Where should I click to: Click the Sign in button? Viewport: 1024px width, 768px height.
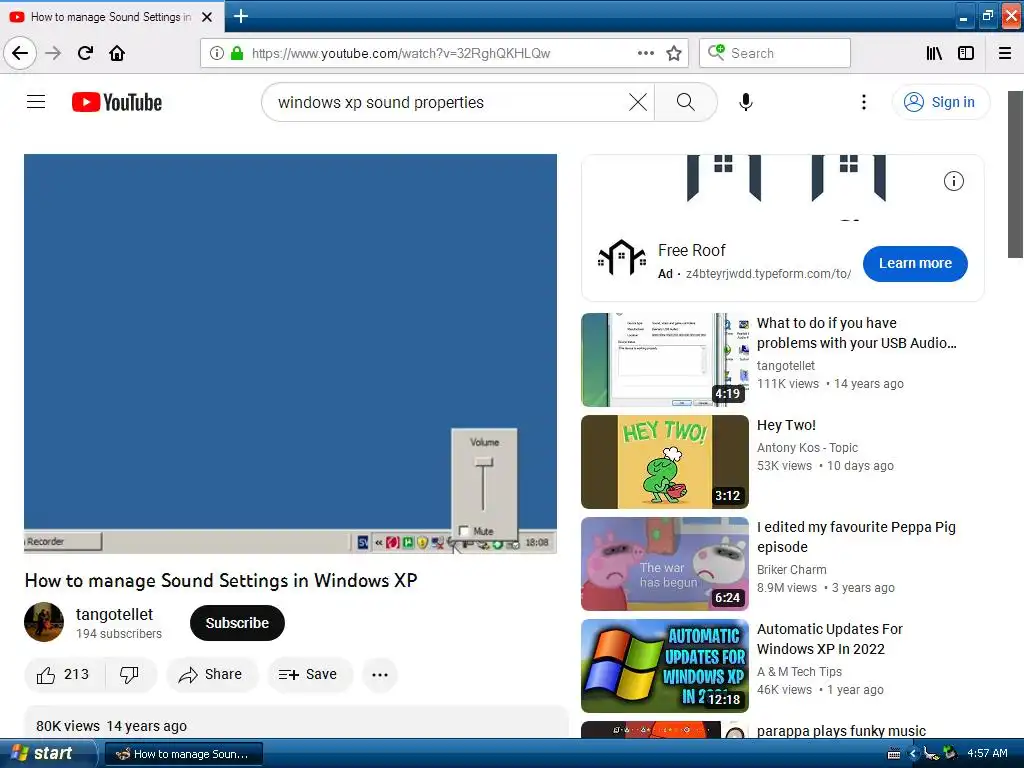[x=940, y=102]
